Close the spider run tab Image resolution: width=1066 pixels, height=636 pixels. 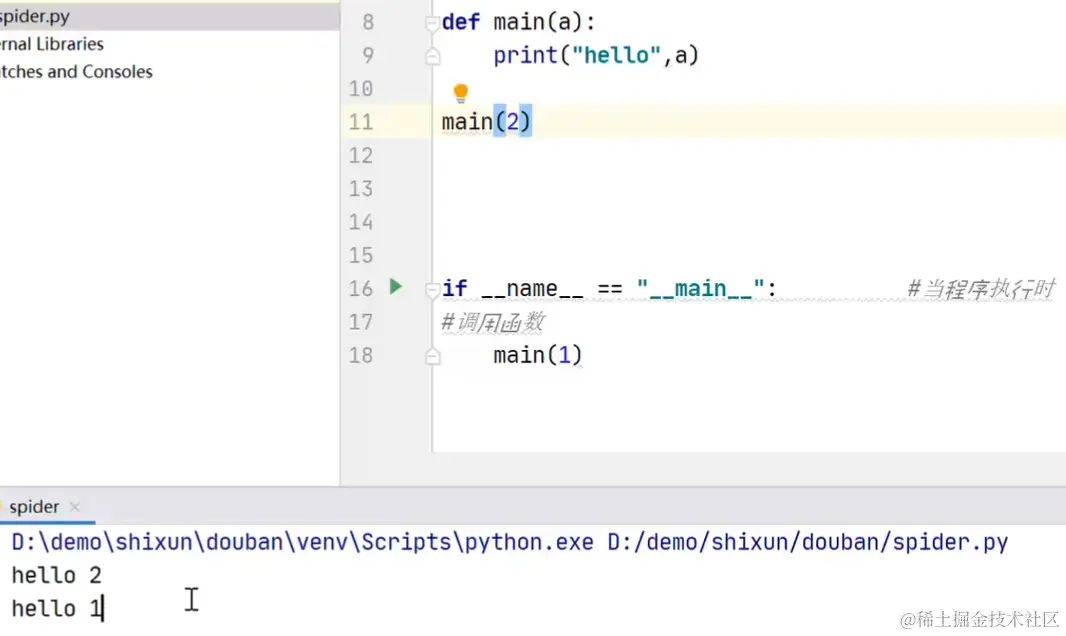75,507
